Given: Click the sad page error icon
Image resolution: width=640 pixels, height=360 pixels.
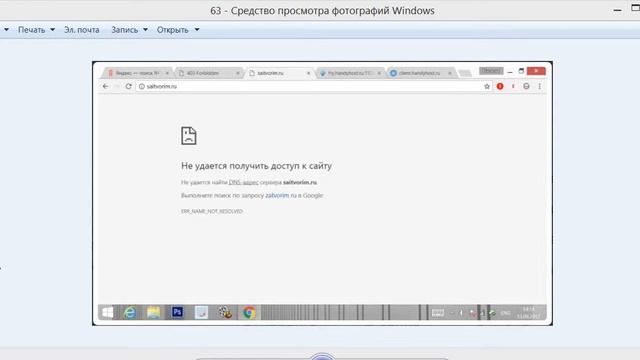Looking at the screenshot, I should coord(189,136).
